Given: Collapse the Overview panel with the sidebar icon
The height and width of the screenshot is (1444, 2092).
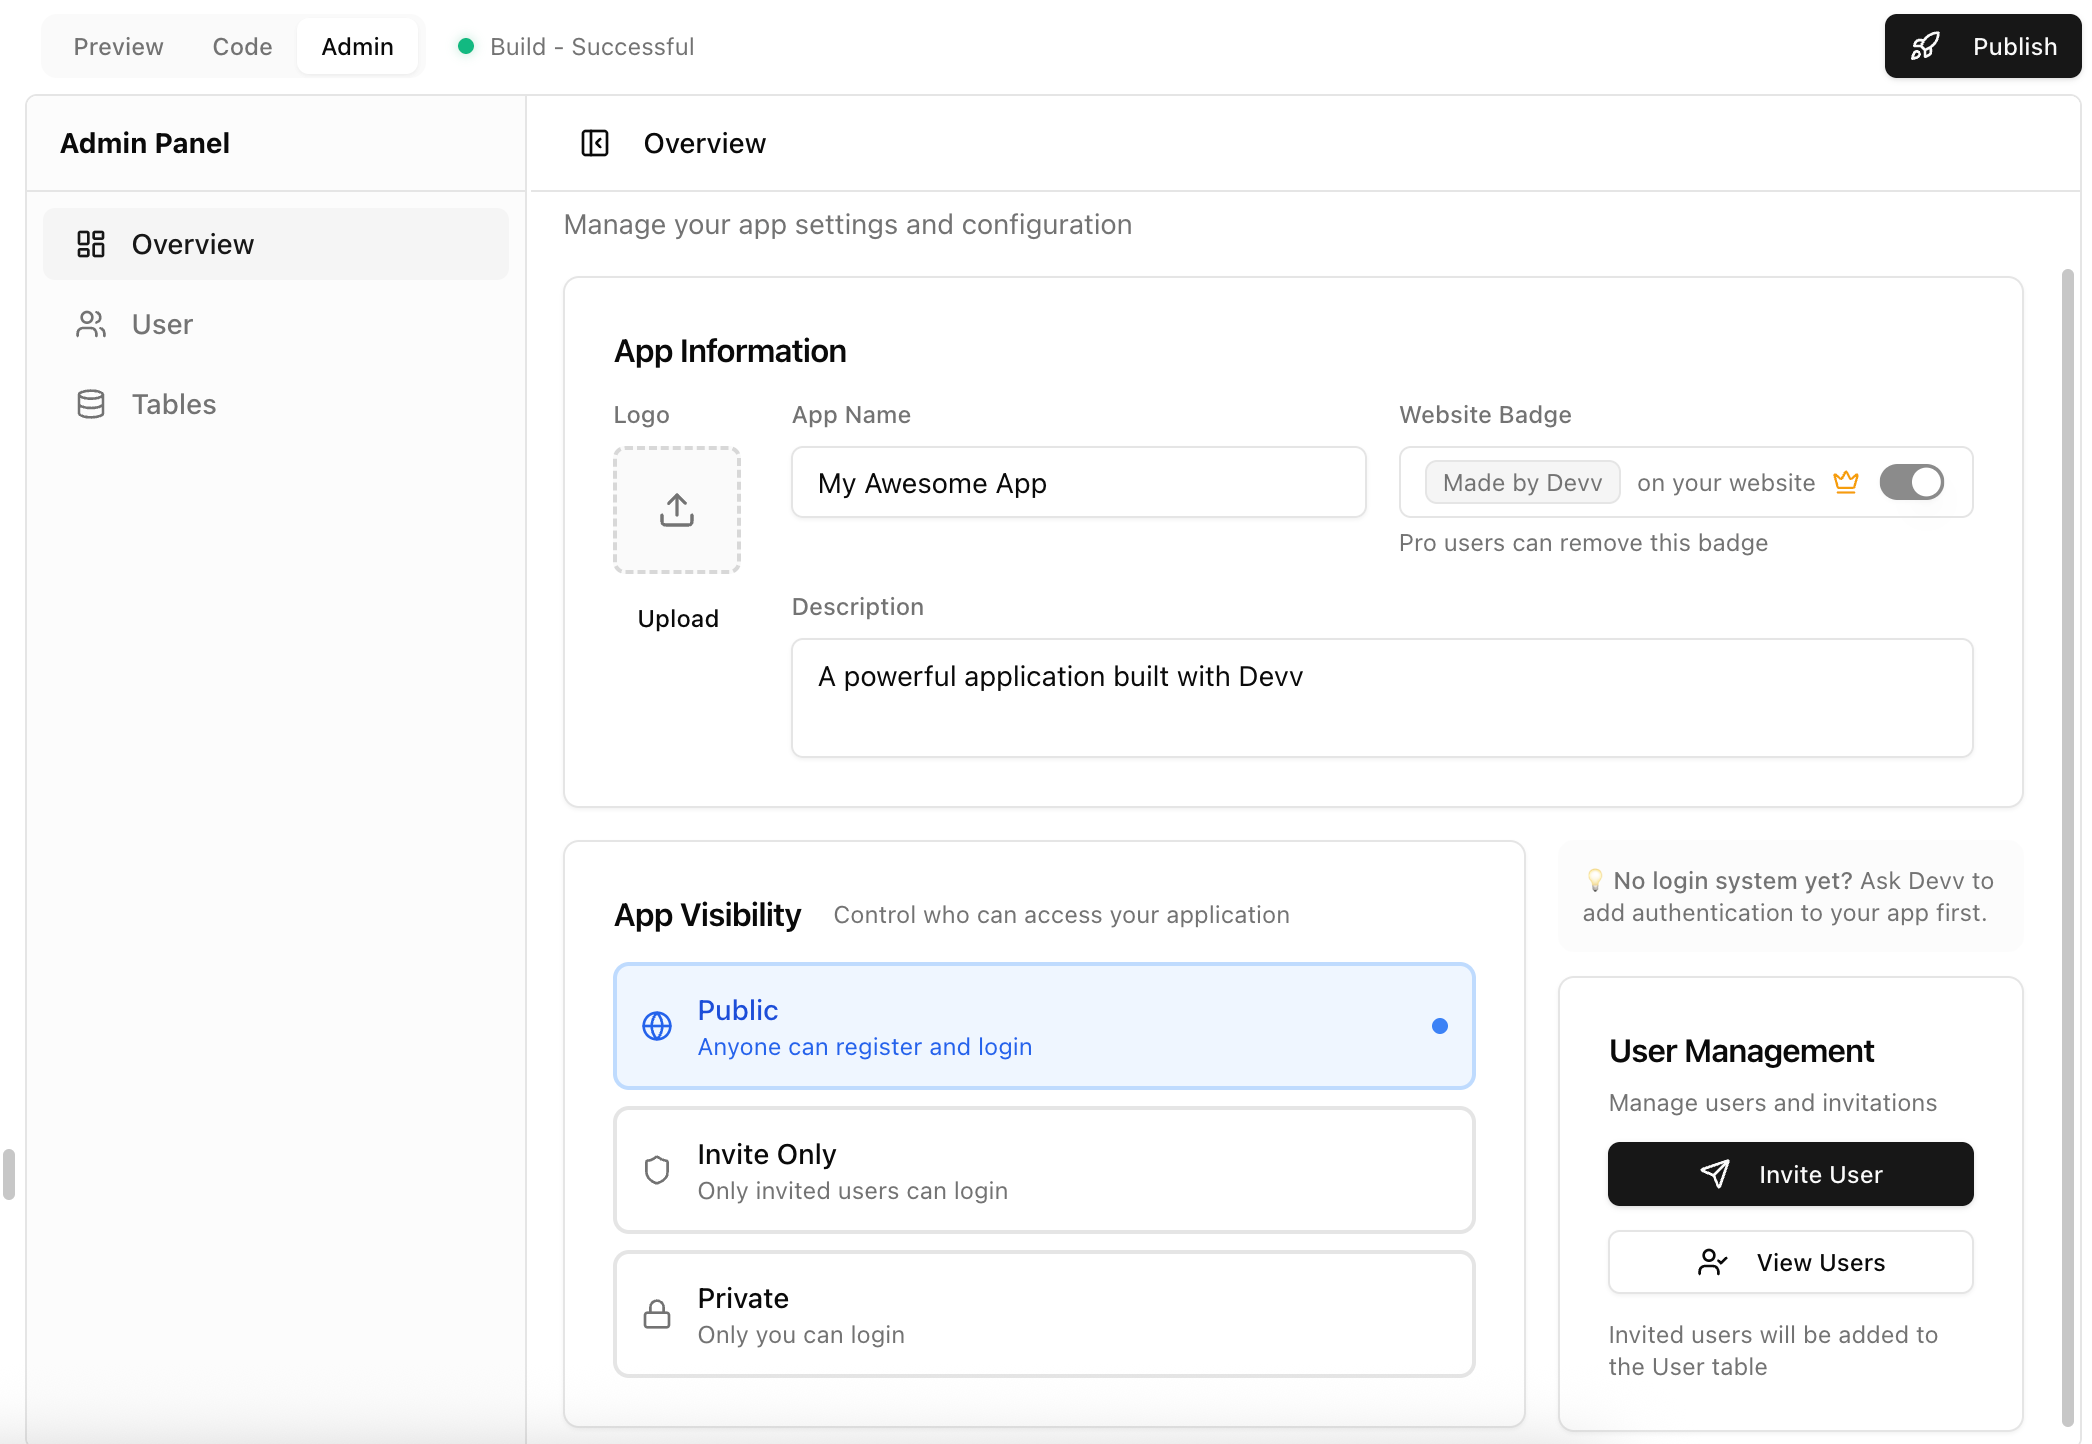Looking at the screenshot, I should coord(595,143).
